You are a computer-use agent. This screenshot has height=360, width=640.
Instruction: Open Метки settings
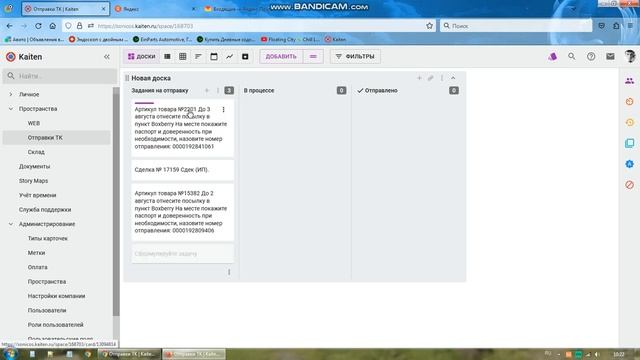point(36,253)
